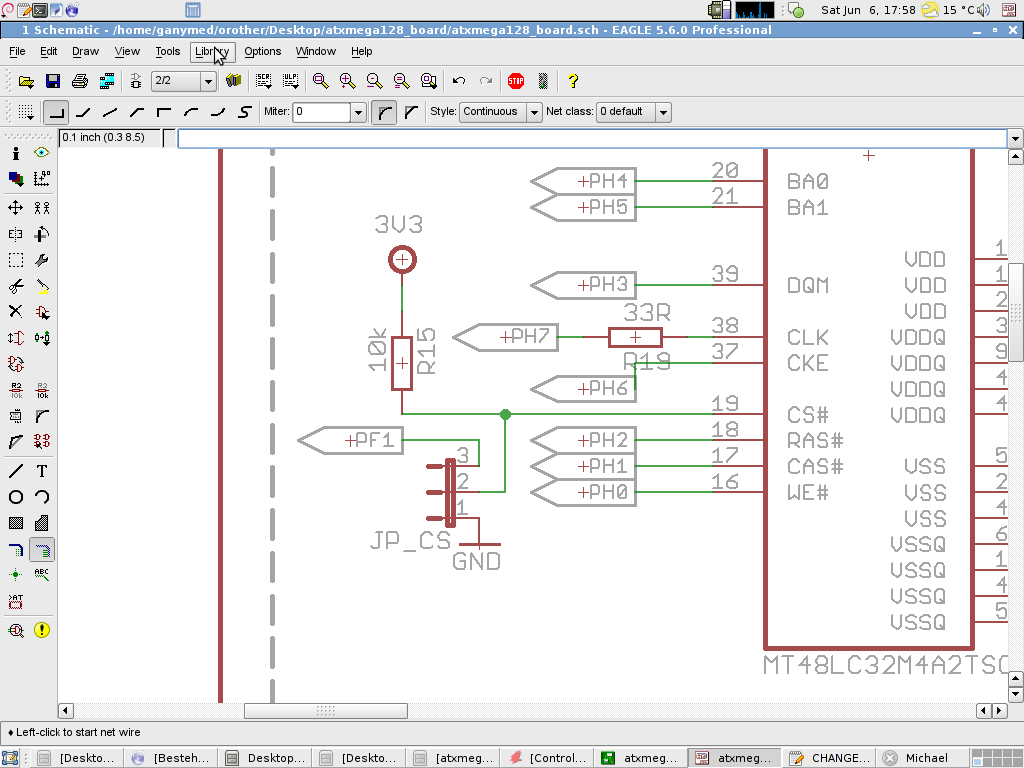Select the Text T tool
The height and width of the screenshot is (768, 1024).
pos(42,471)
